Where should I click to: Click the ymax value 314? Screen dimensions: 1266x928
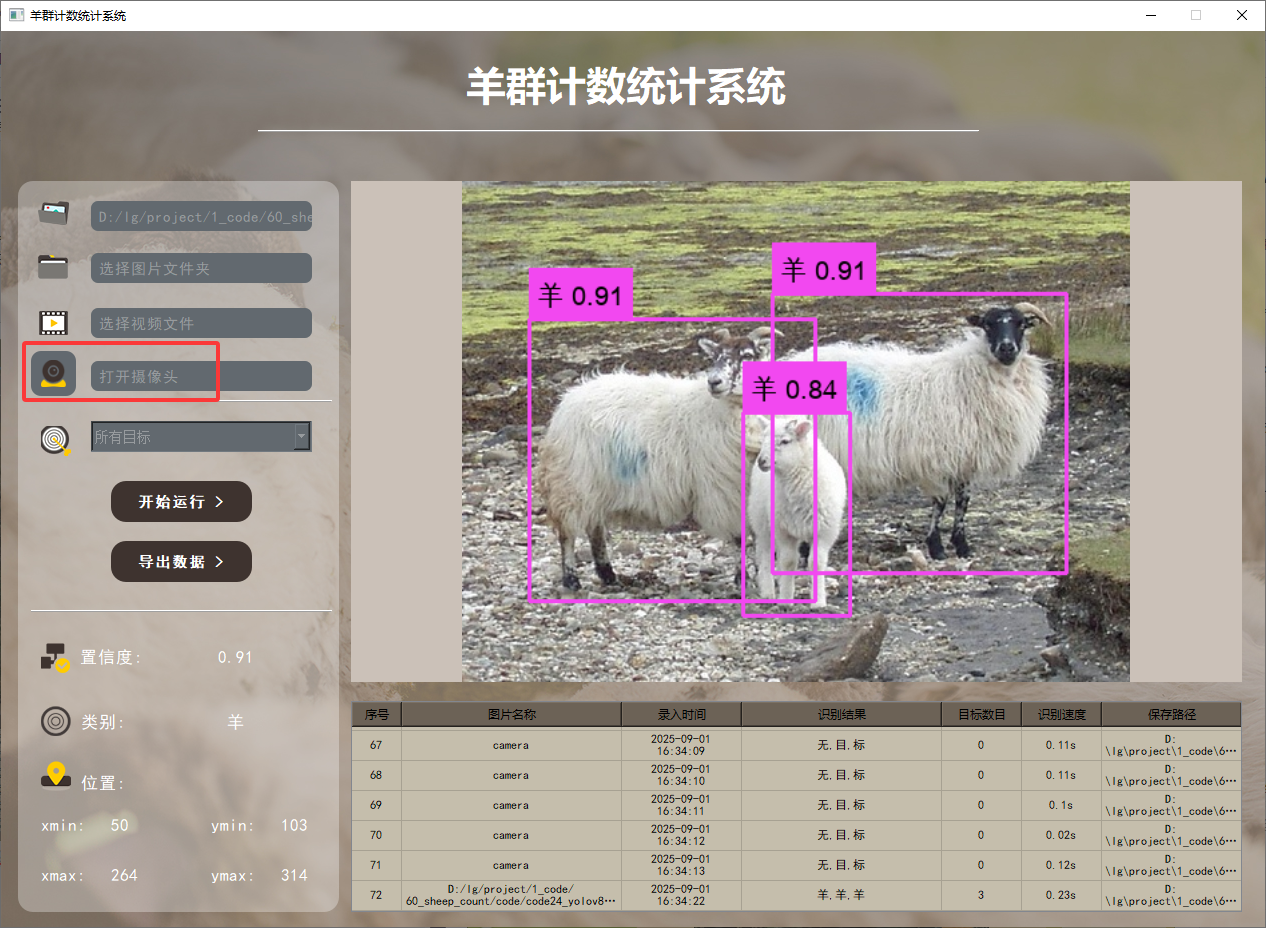click(294, 875)
